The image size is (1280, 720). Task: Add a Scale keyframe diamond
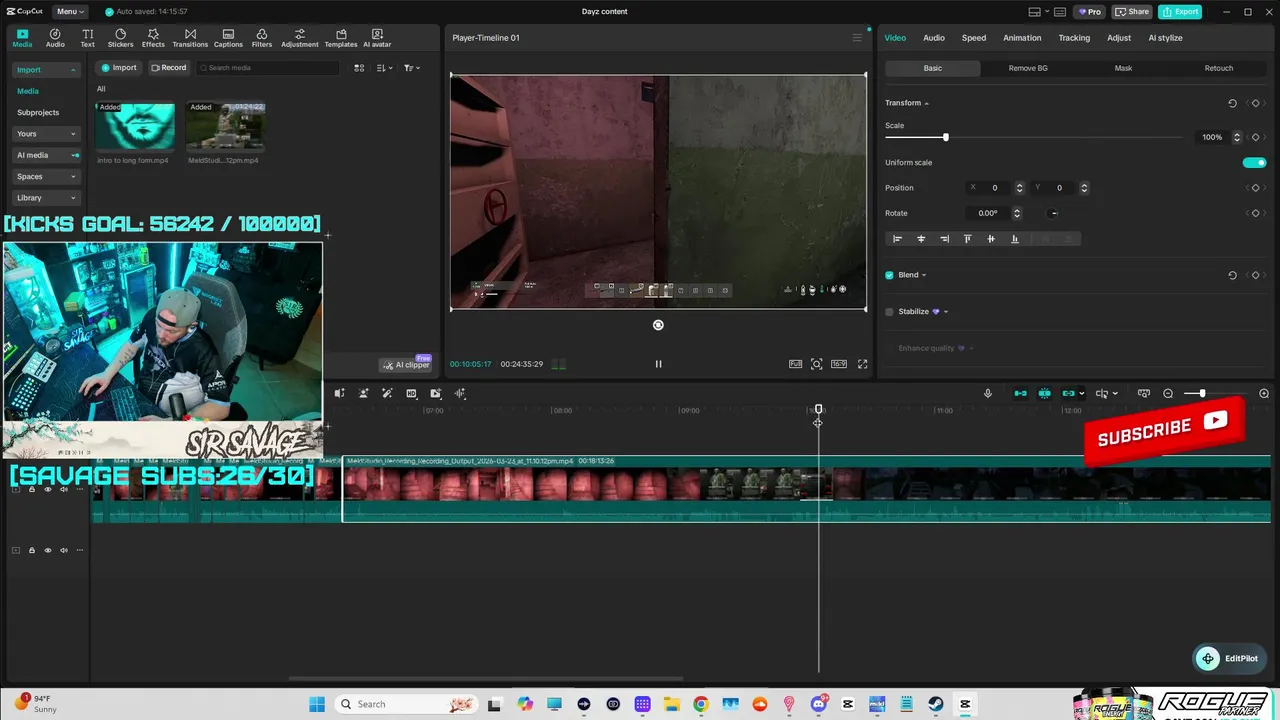pyautogui.click(x=1255, y=137)
